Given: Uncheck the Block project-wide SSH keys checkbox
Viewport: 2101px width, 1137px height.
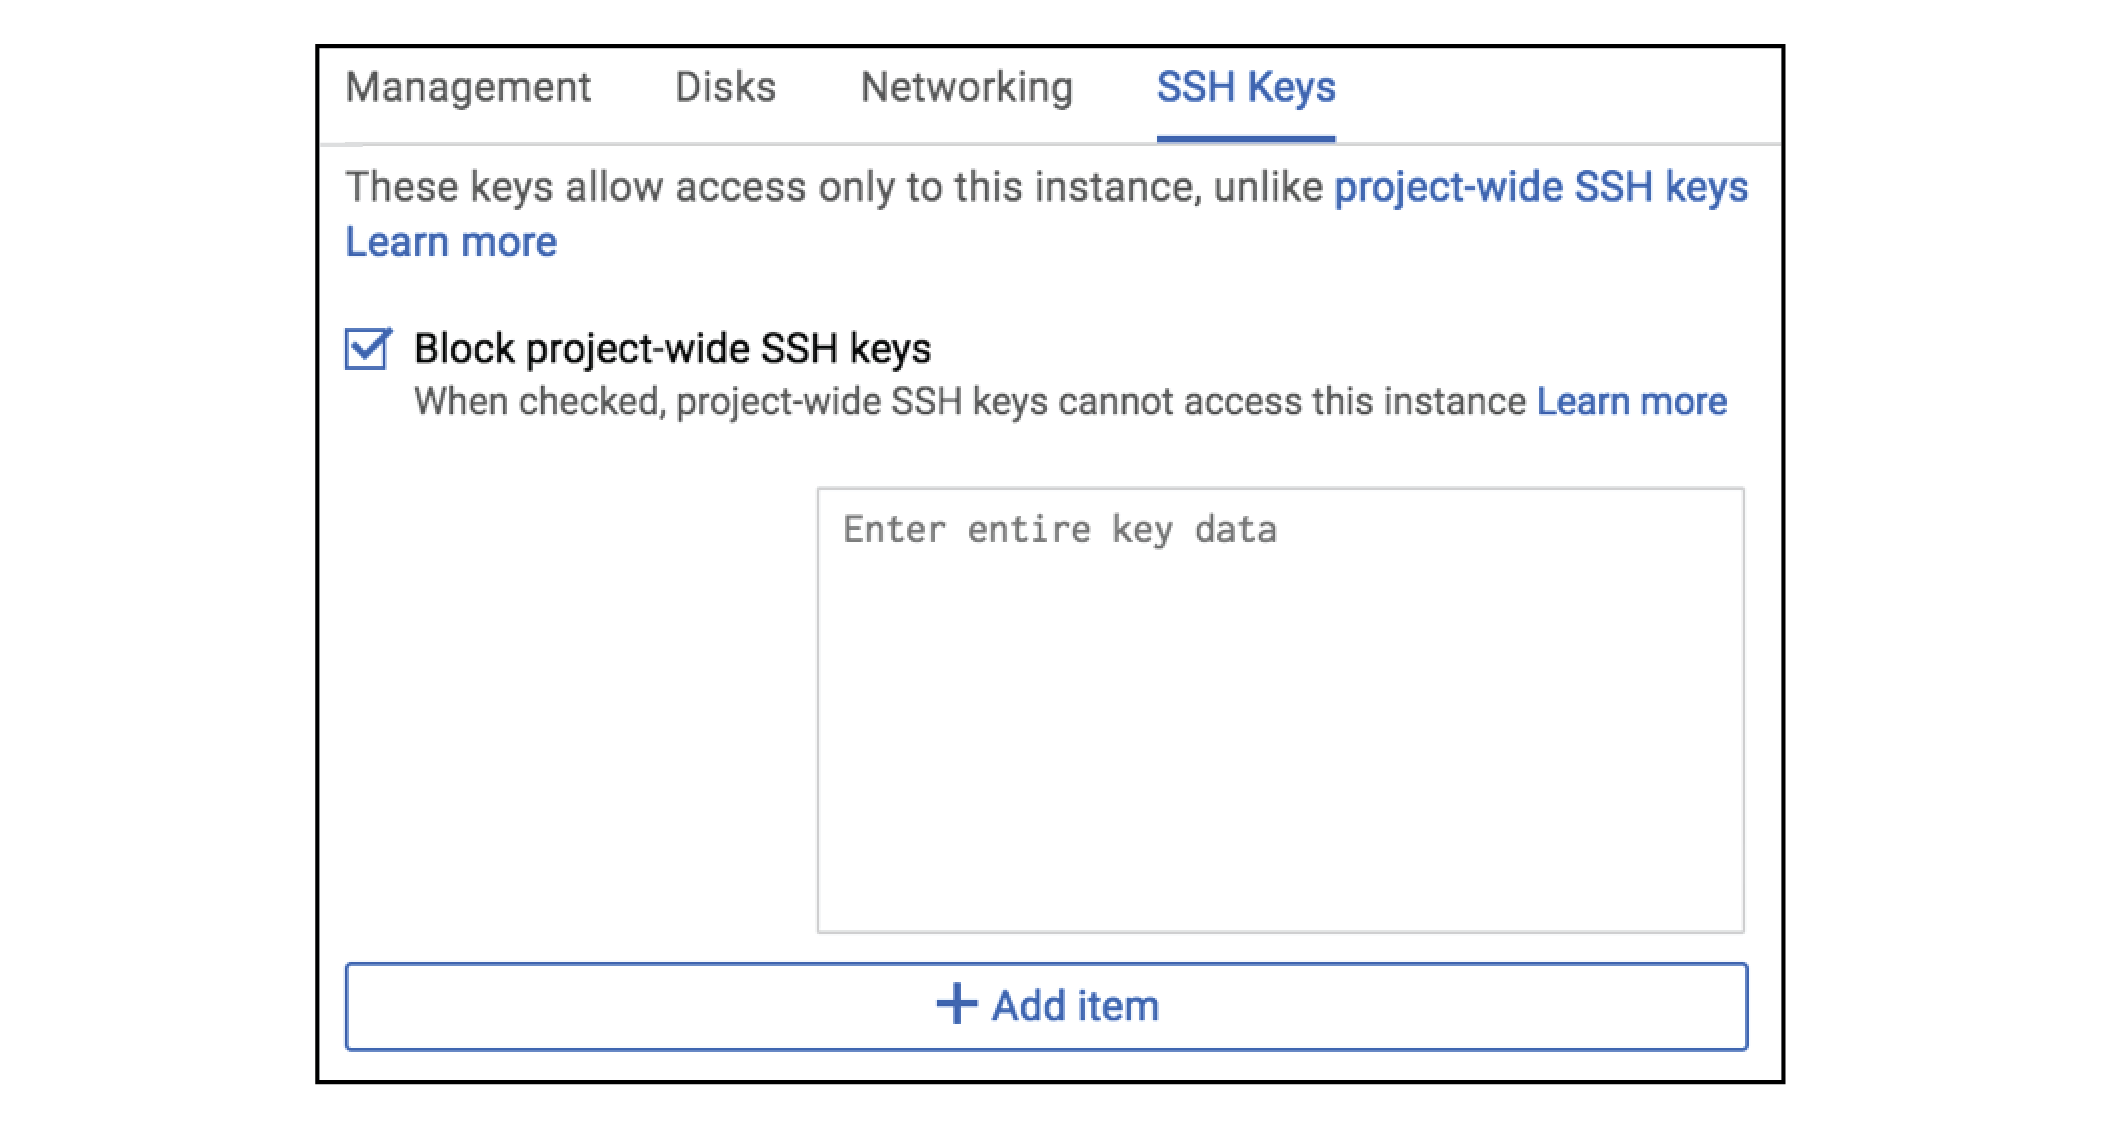Looking at the screenshot, I should click(367, 349).
